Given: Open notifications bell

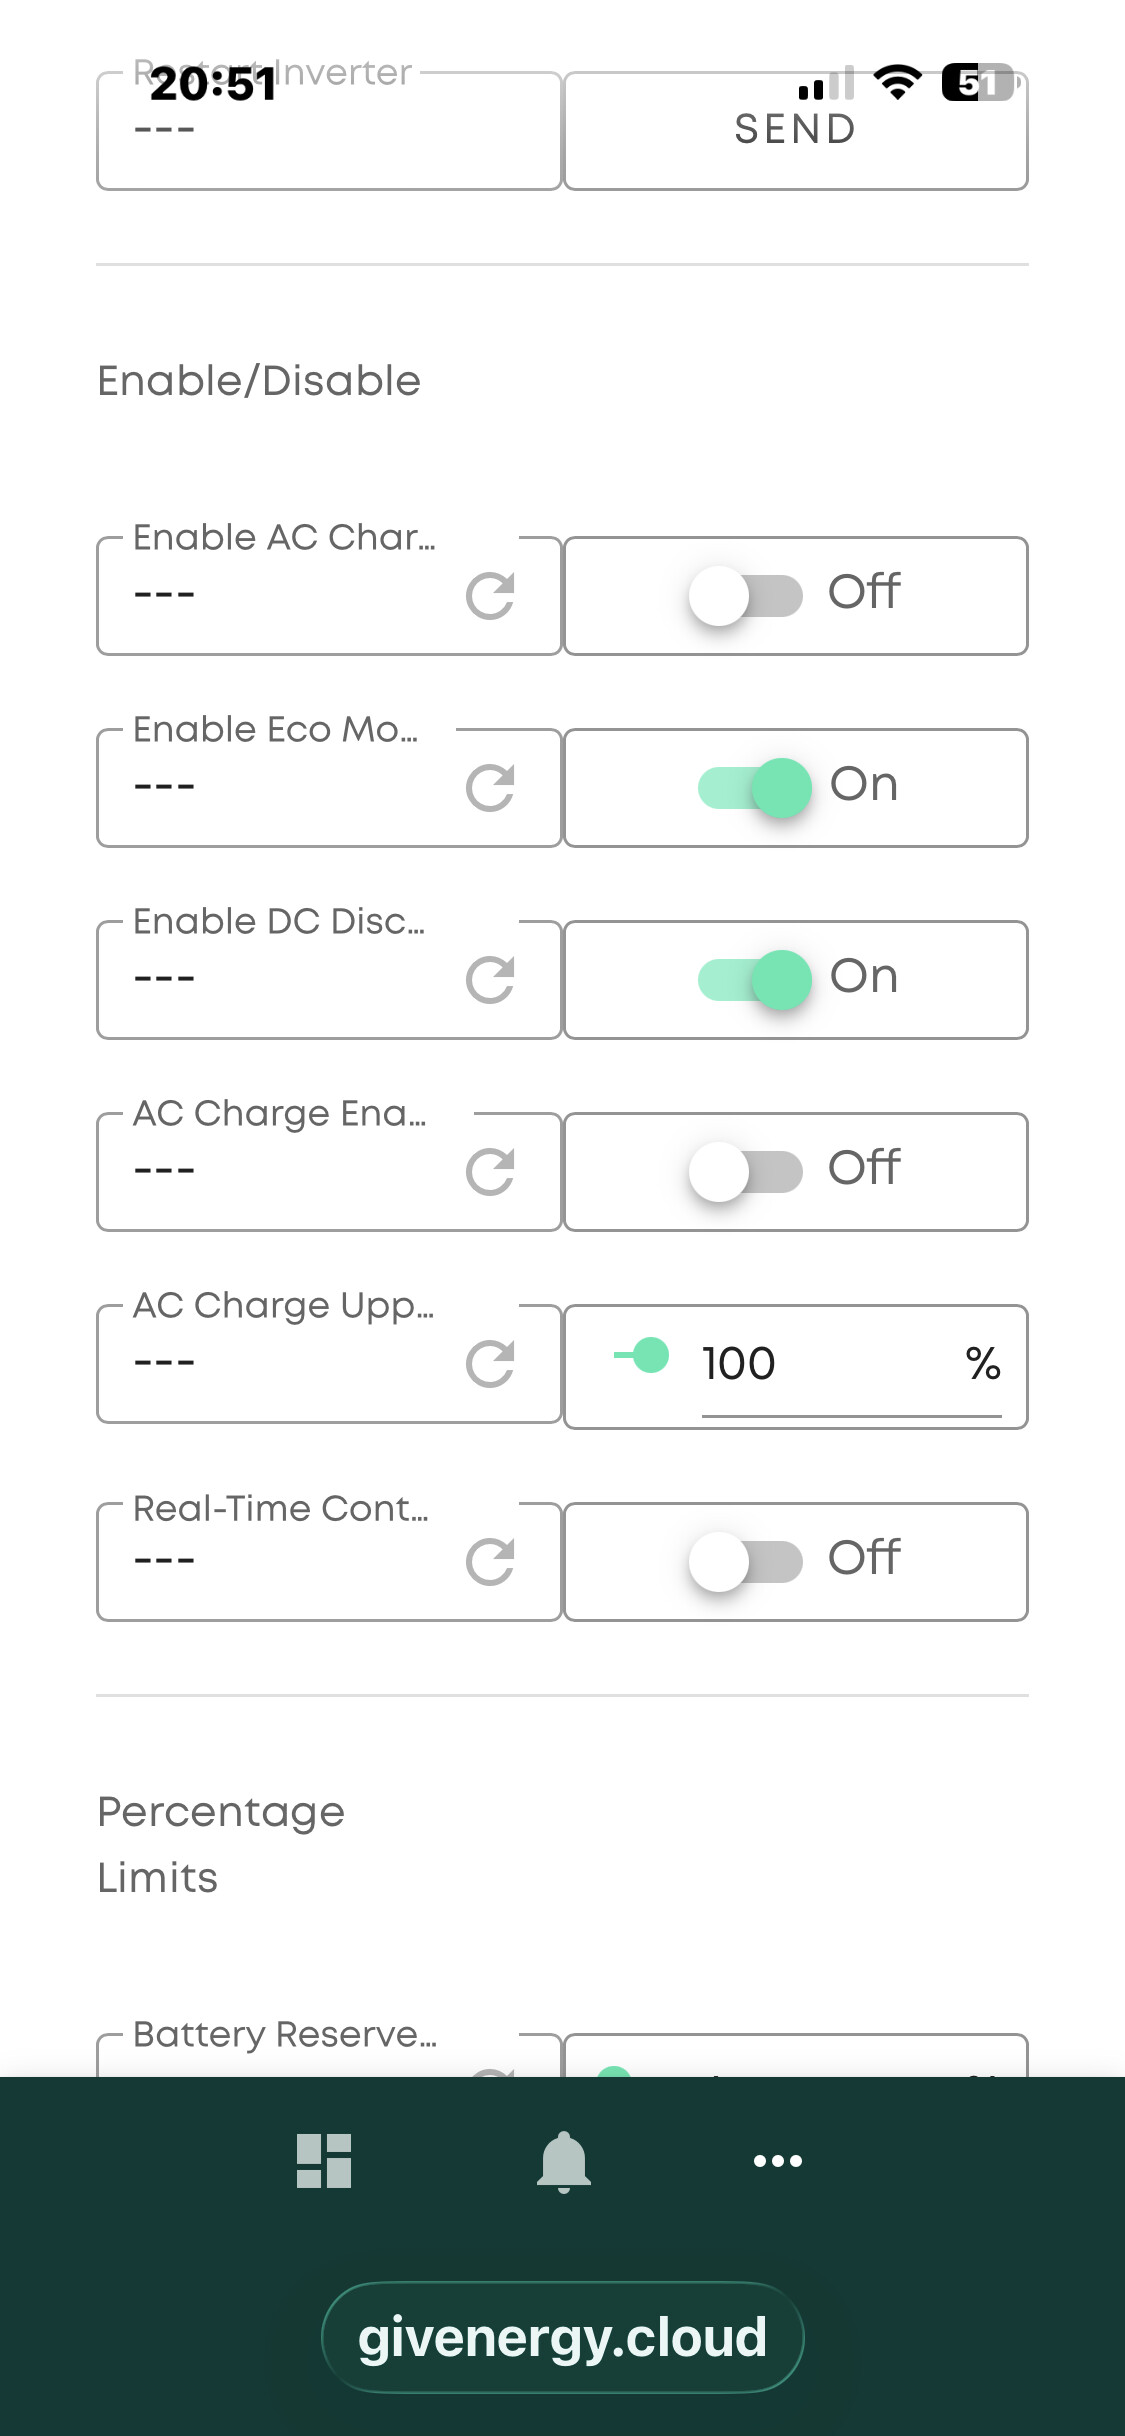Looking at the screenshot, I should (564, 2161).
